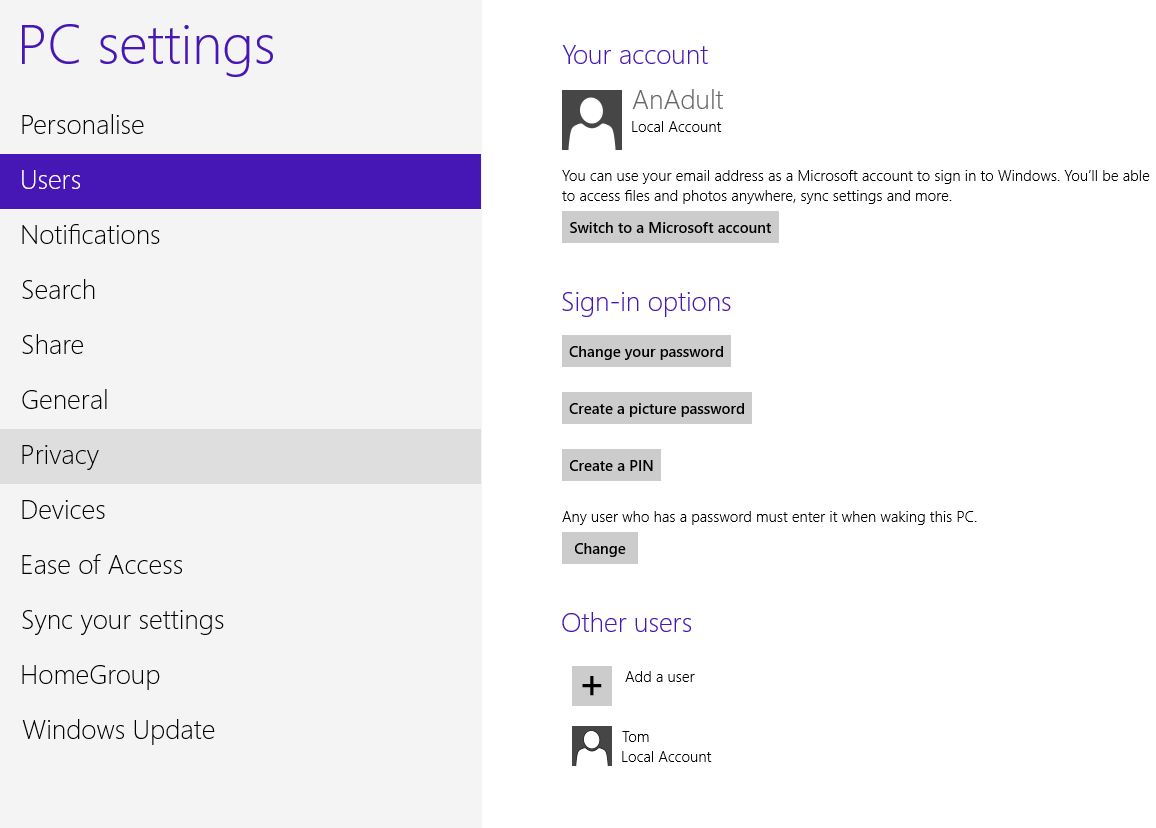This screenshot has width=1156, height=828.
Task: Click the wake password requirement text
Action: [x=769, y=517]
